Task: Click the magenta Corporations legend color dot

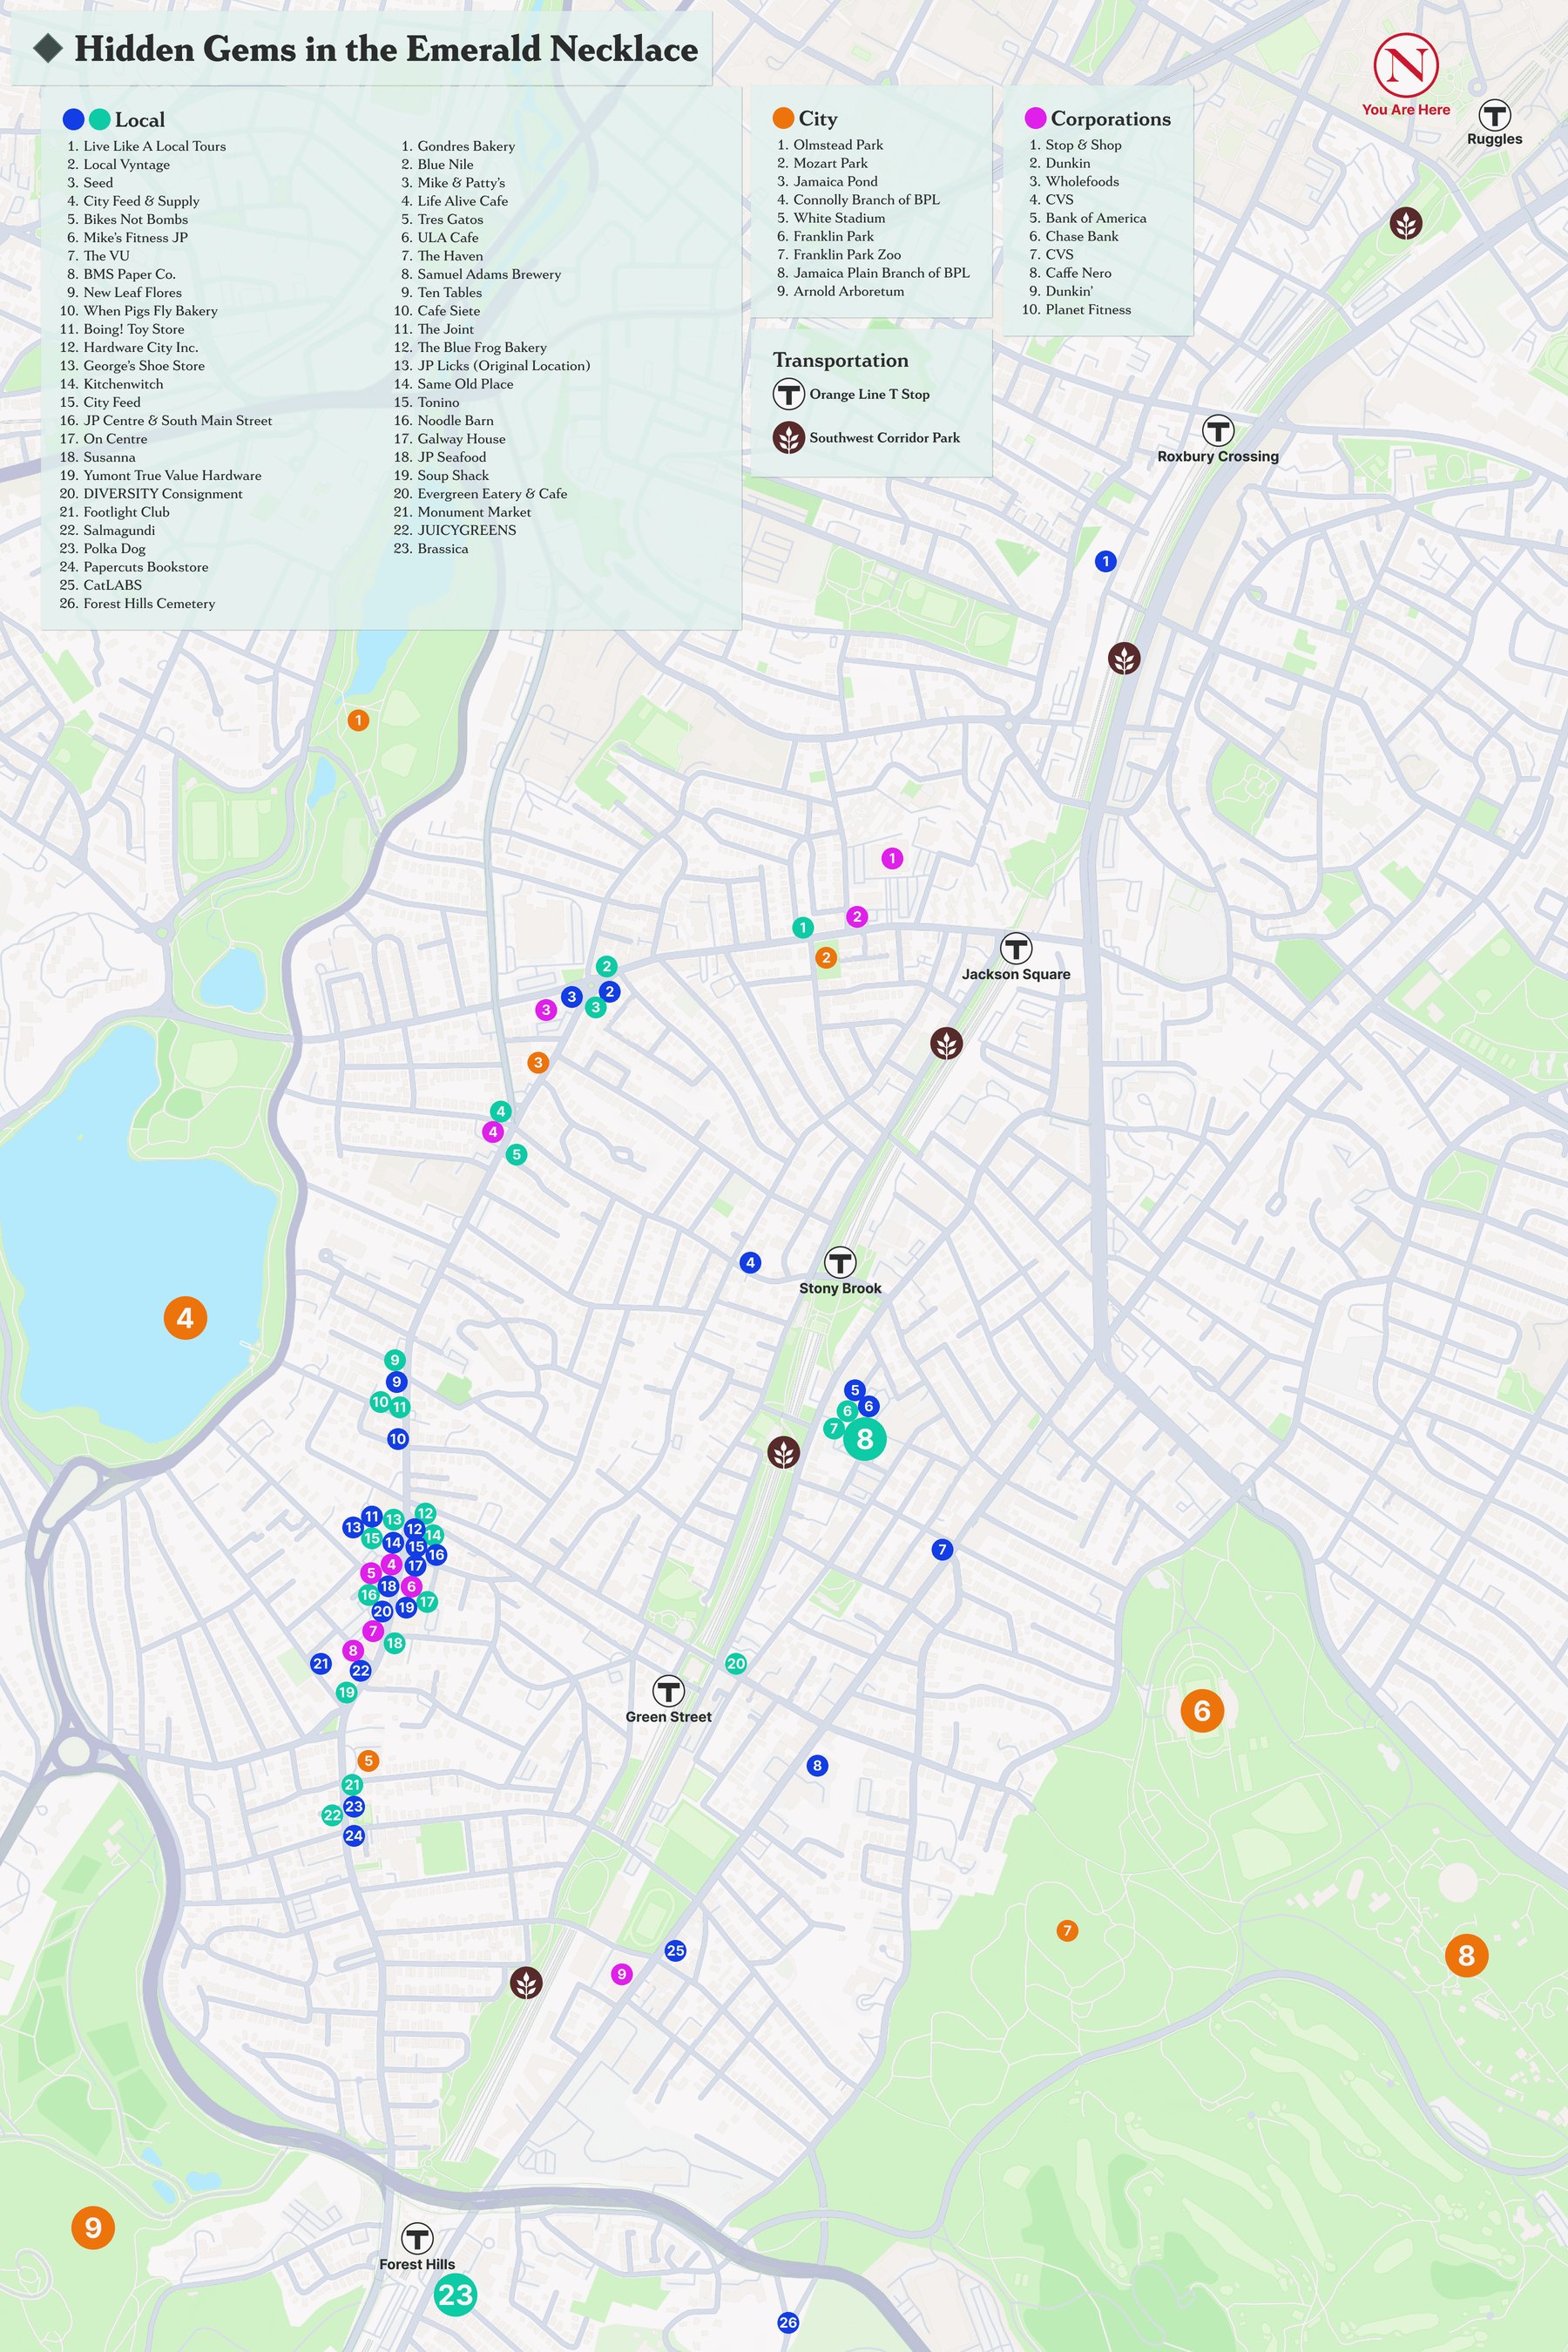Action: tap(1035, 119)
